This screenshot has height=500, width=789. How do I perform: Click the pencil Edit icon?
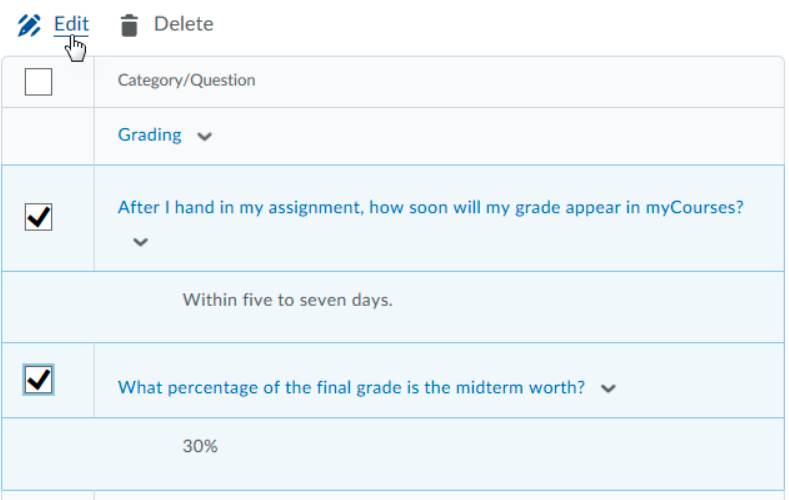(x=29, y=25)
